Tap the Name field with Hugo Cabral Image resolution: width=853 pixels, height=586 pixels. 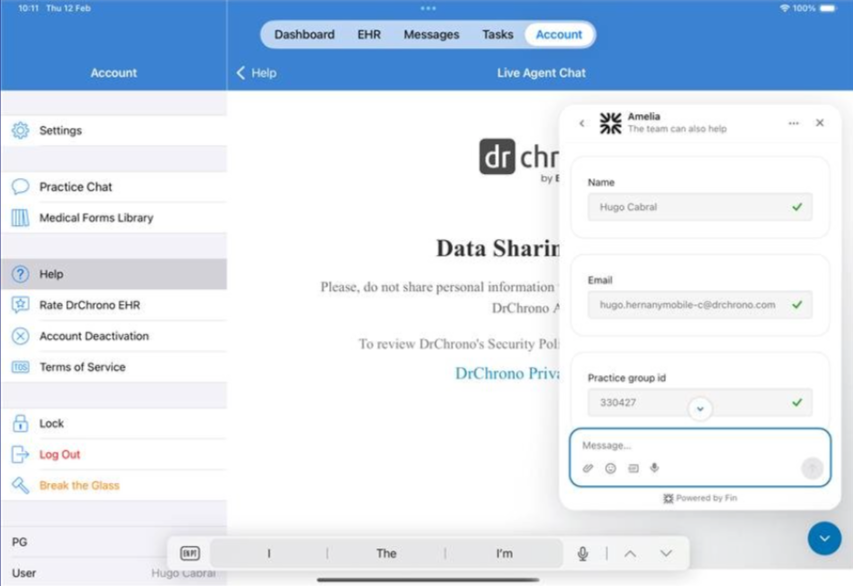tap(700, 207)
